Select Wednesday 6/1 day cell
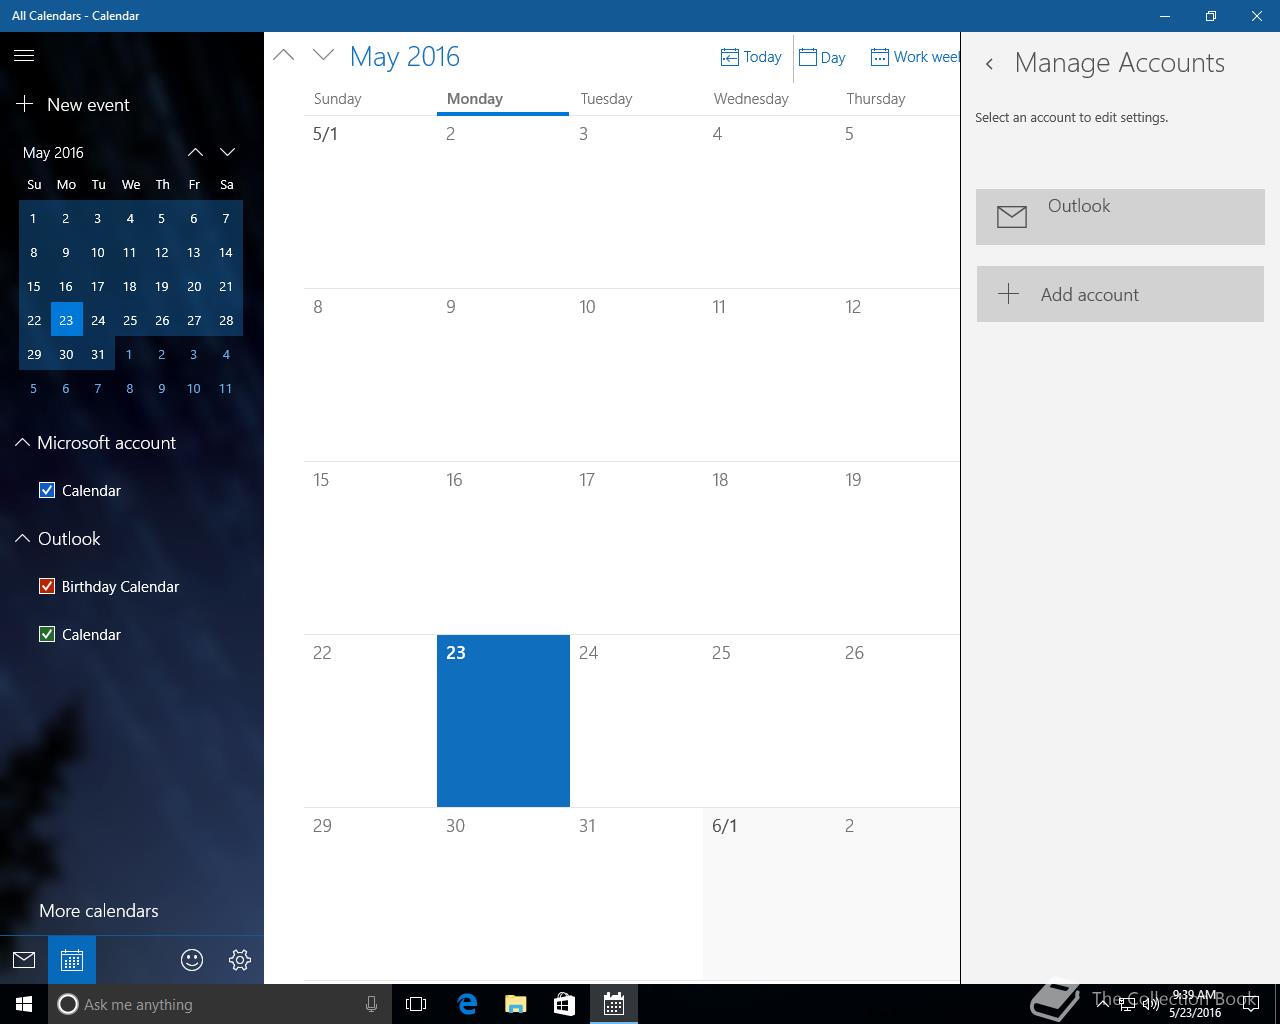Screen dimensions: 1280x1024 point(769,894)
